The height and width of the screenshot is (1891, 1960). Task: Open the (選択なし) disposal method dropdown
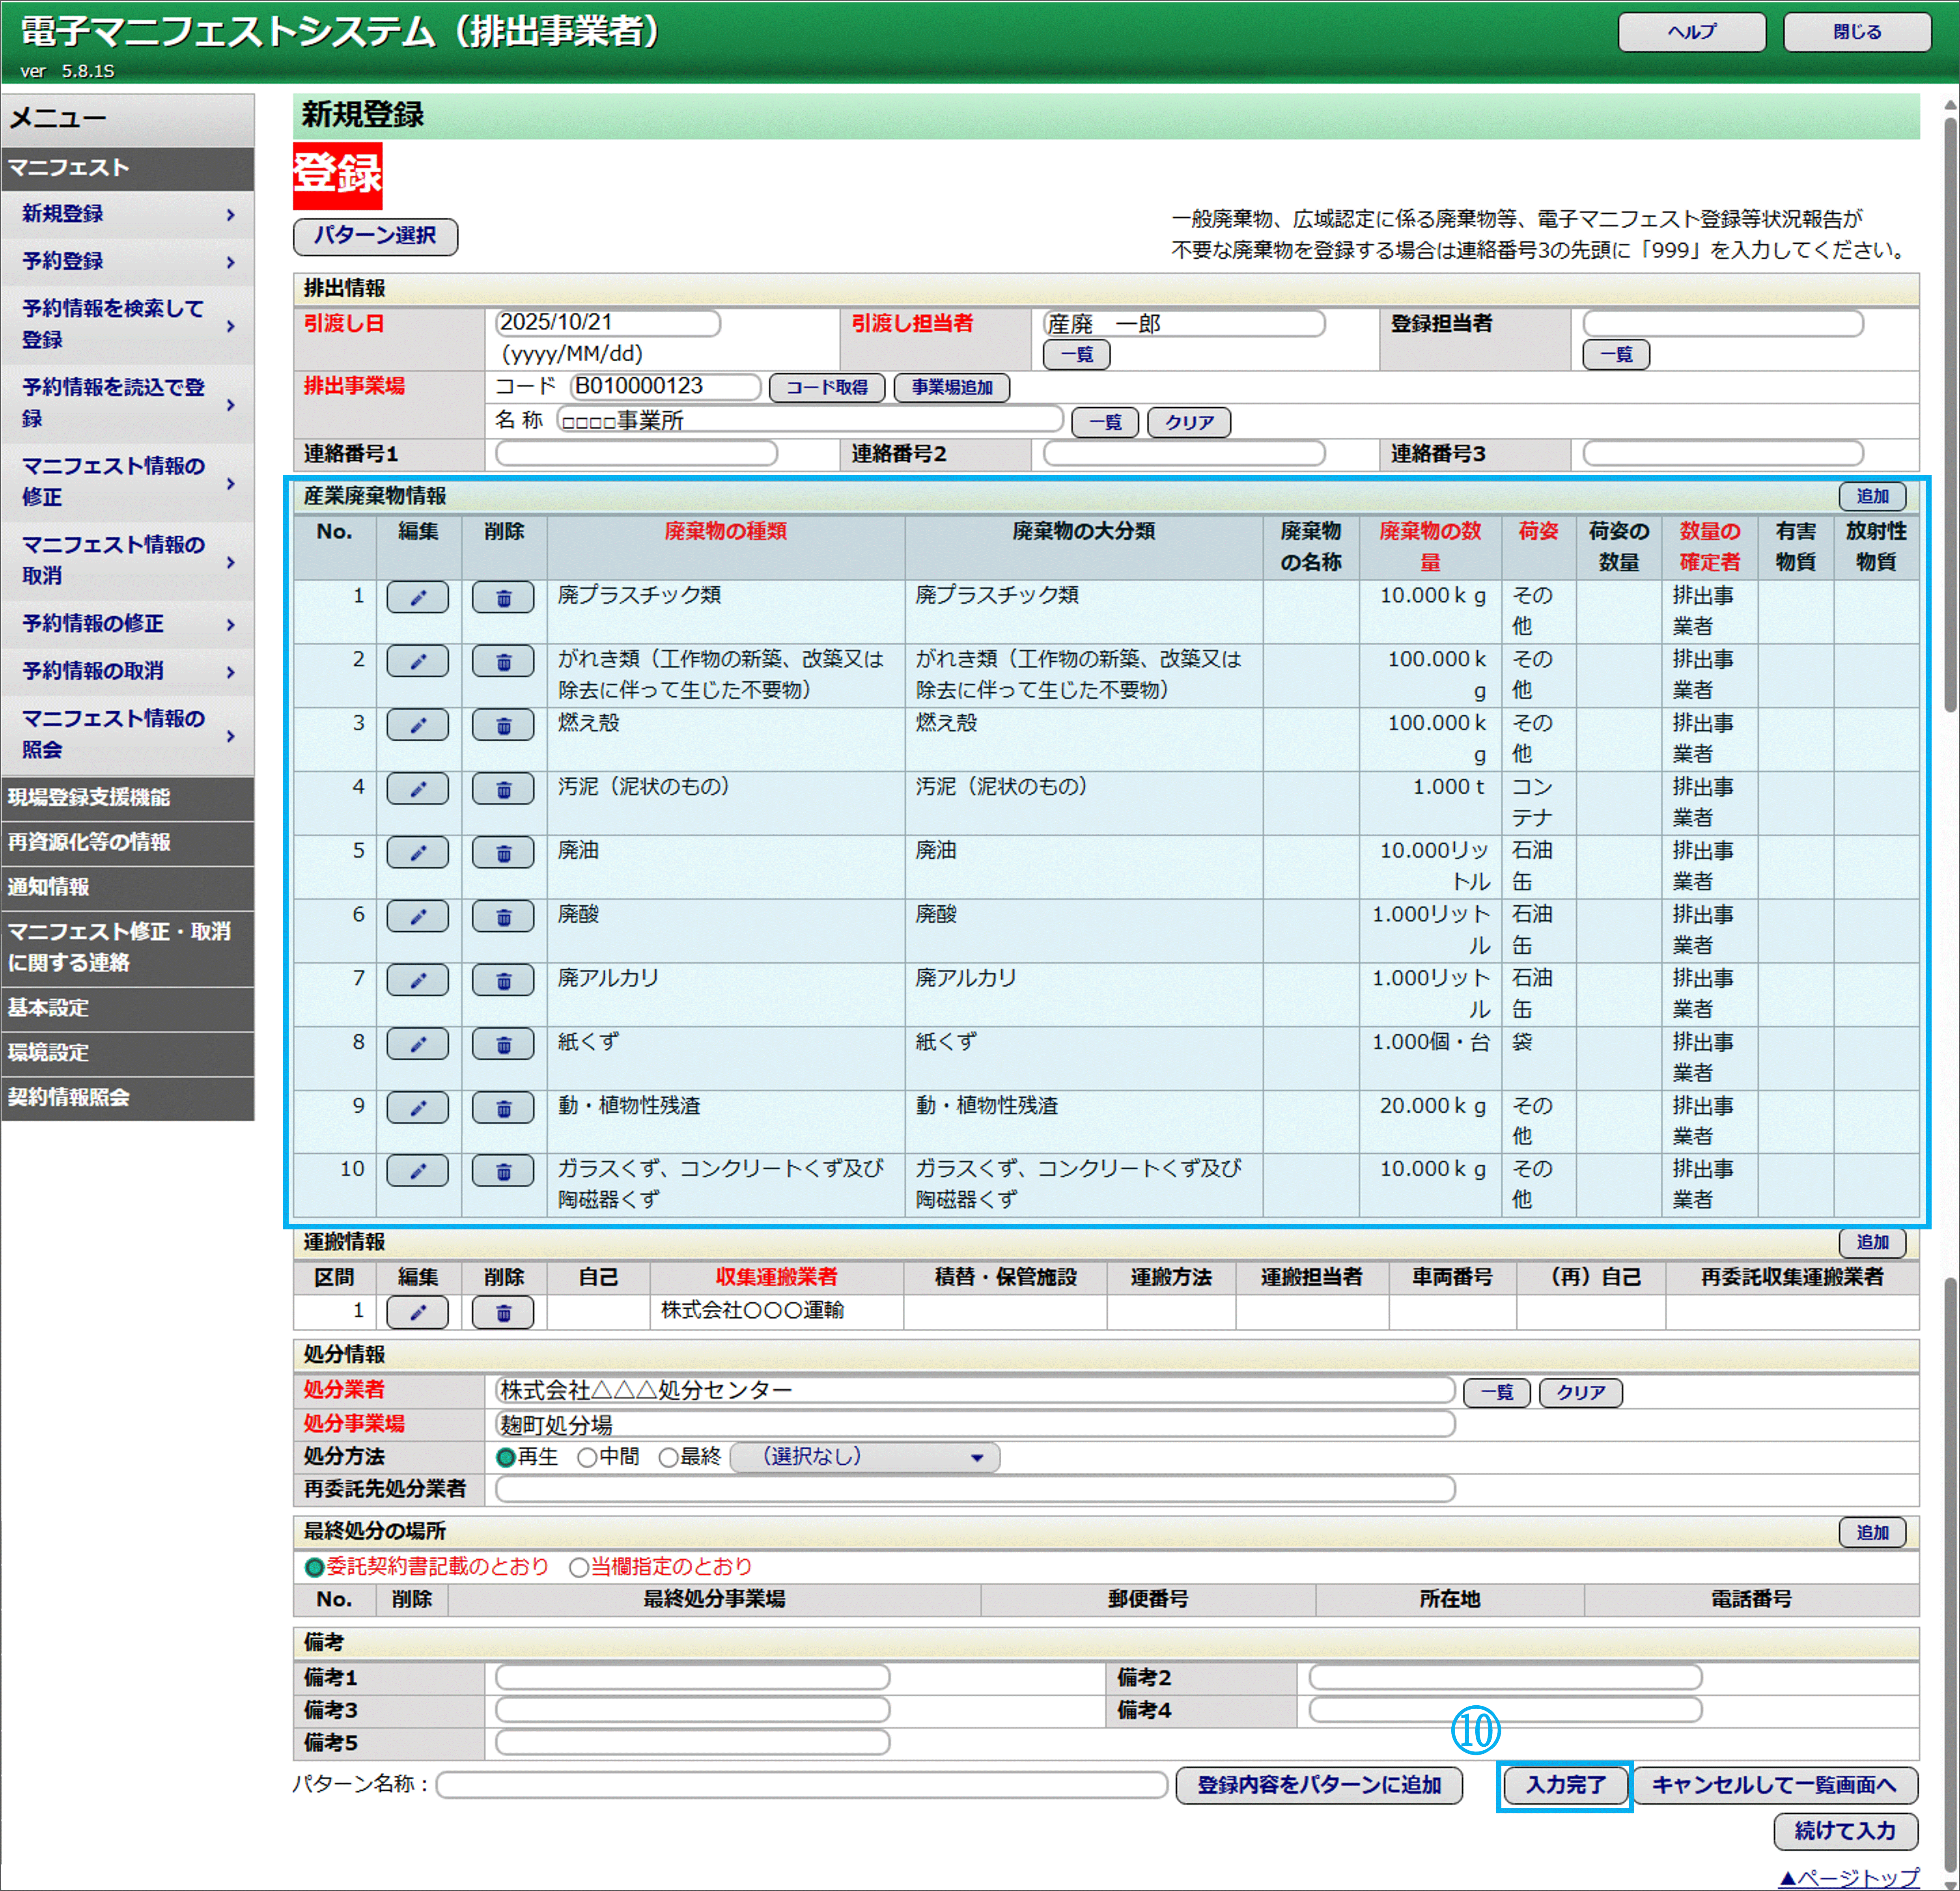coord(865,1457)
